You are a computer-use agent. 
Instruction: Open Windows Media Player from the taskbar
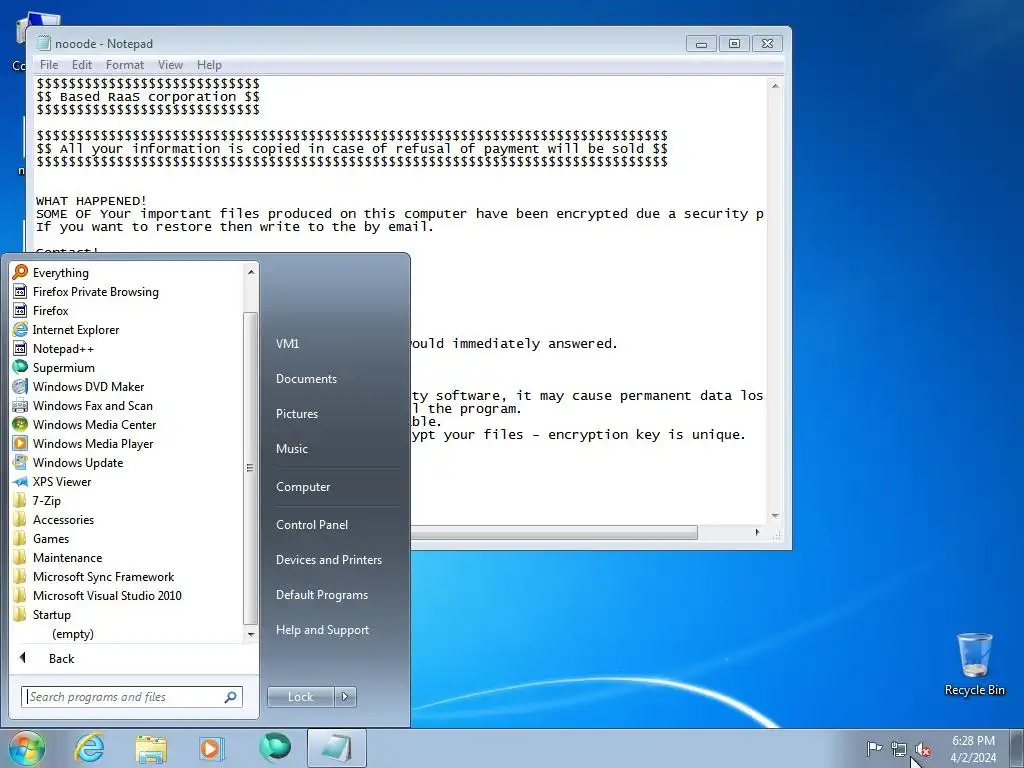[212, 748]
